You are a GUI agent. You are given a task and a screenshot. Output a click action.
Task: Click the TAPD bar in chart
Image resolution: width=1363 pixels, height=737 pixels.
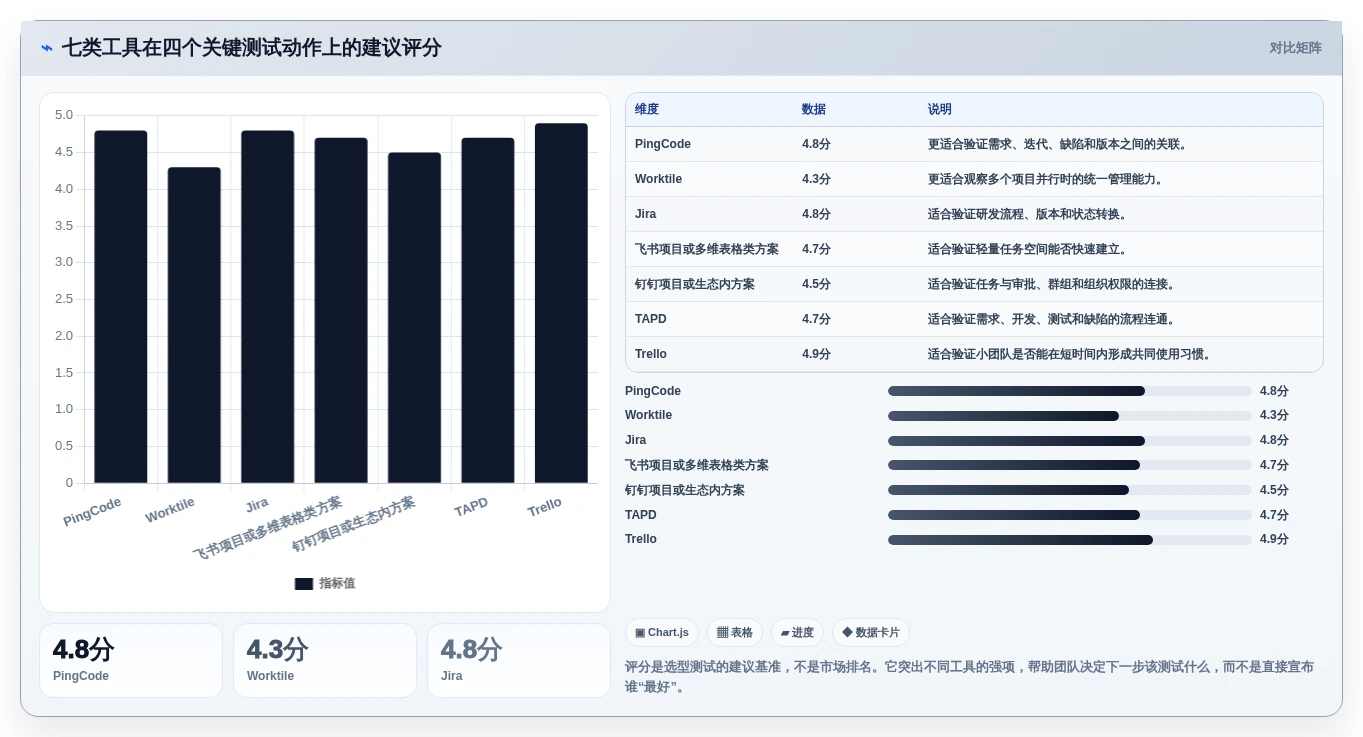click(488, 310)
